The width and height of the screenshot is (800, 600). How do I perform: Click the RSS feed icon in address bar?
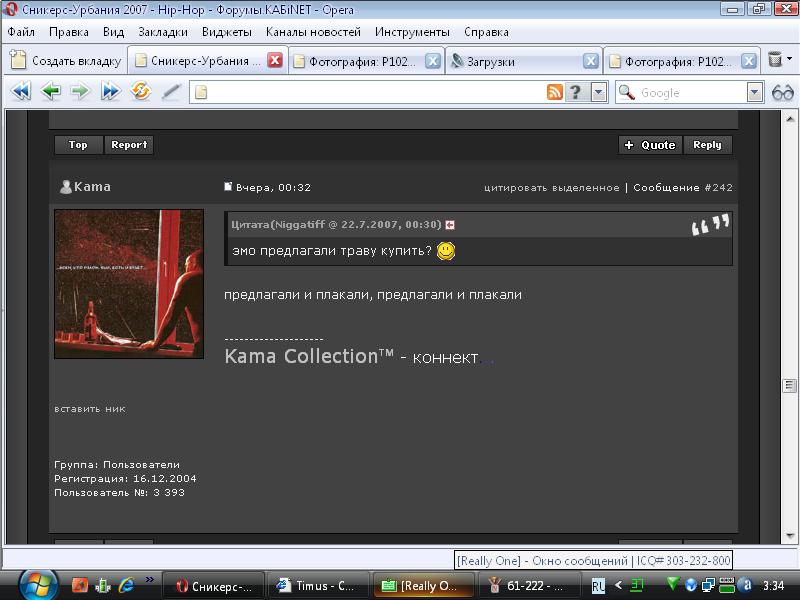coord(554,92)
